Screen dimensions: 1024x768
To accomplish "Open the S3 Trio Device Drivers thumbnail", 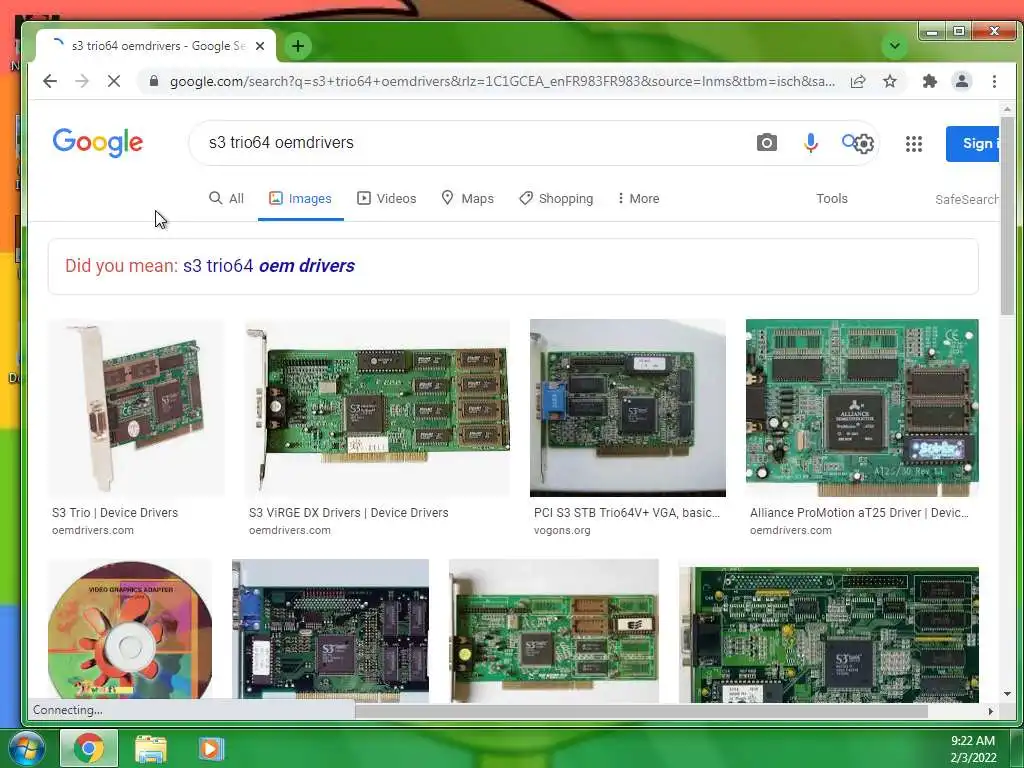I will tap(136, 408).
